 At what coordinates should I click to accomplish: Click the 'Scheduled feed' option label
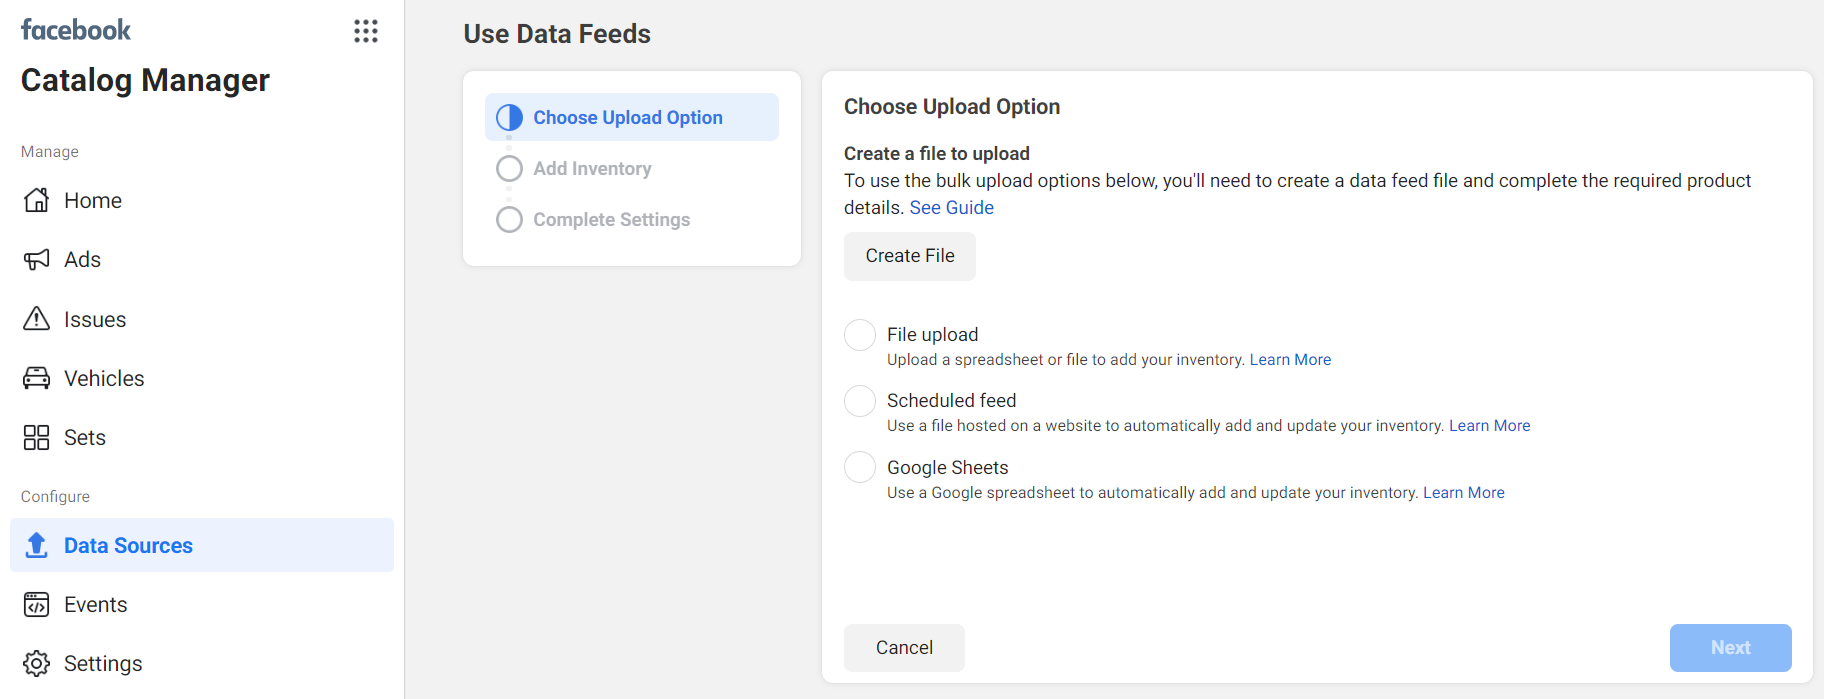pyautogui.click(x=951, y=401)
